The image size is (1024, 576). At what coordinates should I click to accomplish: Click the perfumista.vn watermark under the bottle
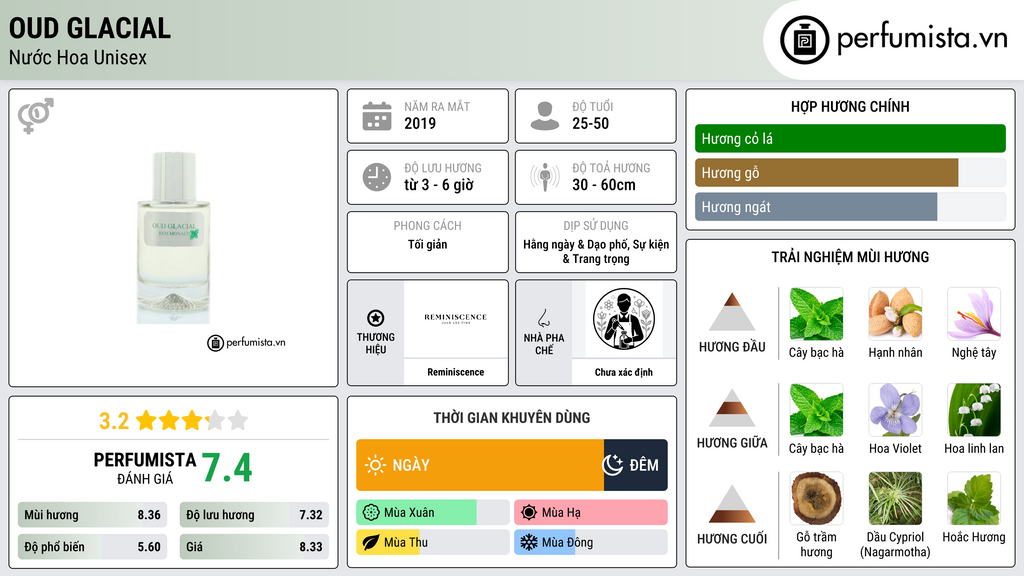(246, 342)
